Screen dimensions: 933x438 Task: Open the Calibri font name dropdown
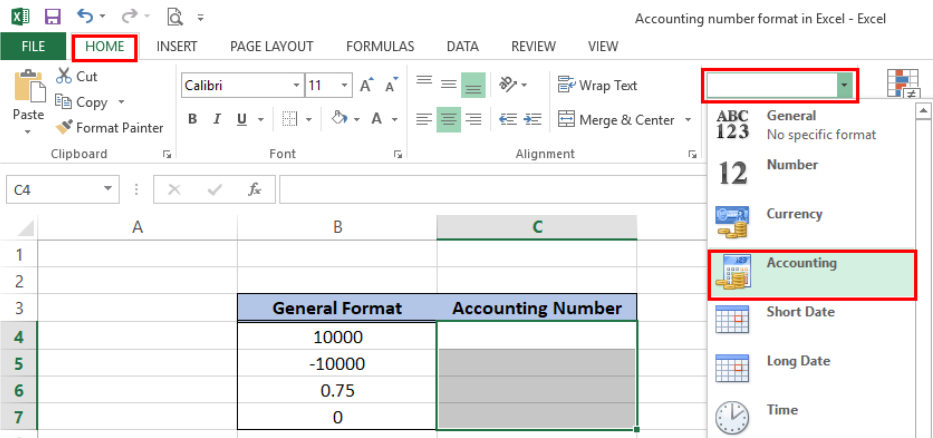click(x=296, y=86)
